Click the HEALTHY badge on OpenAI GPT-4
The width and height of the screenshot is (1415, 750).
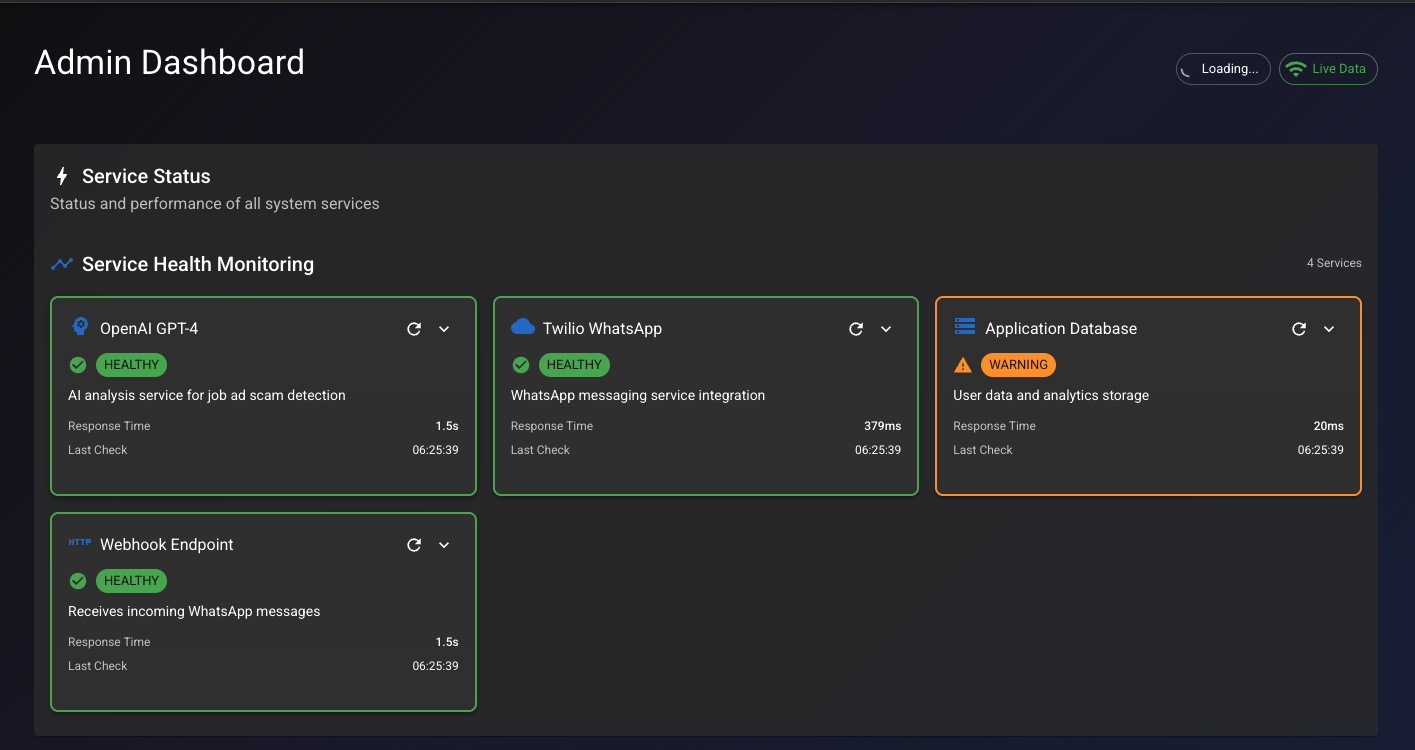click(x=131, y=365)
